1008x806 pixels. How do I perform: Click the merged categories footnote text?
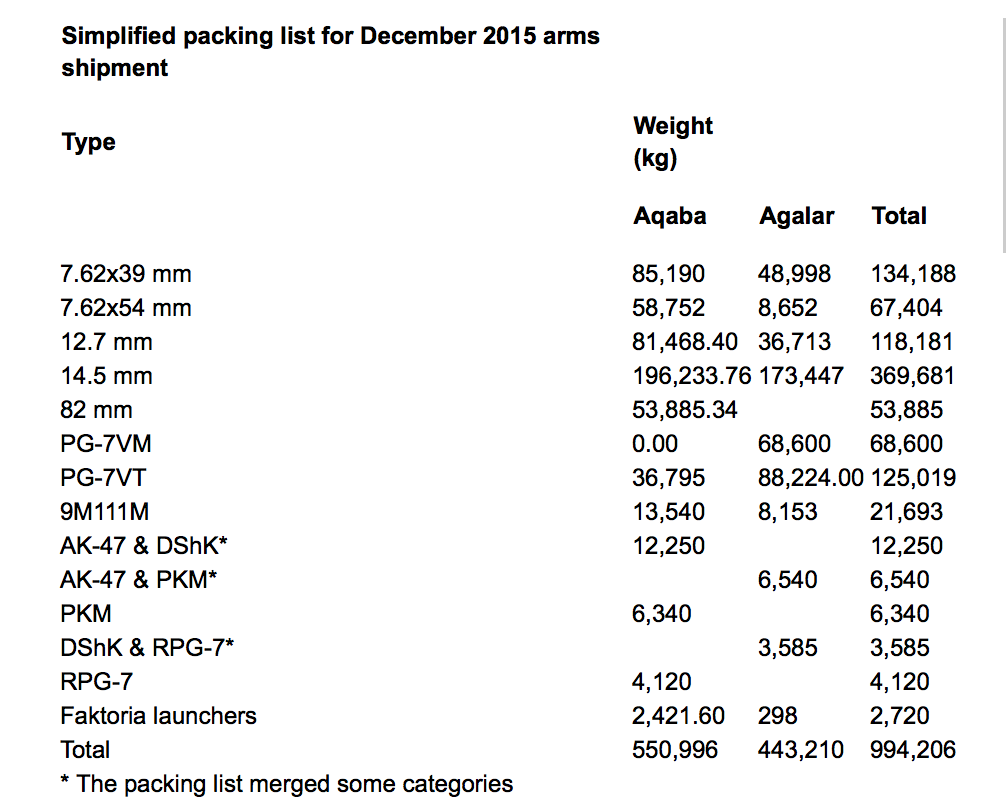tap(287, 784)
